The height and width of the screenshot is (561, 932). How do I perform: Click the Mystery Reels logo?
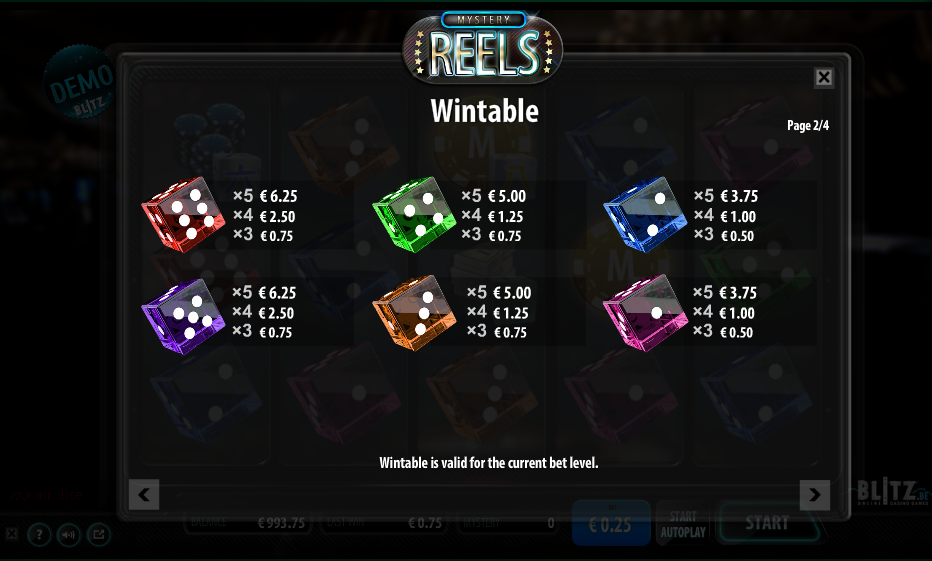tap(483, 46)
